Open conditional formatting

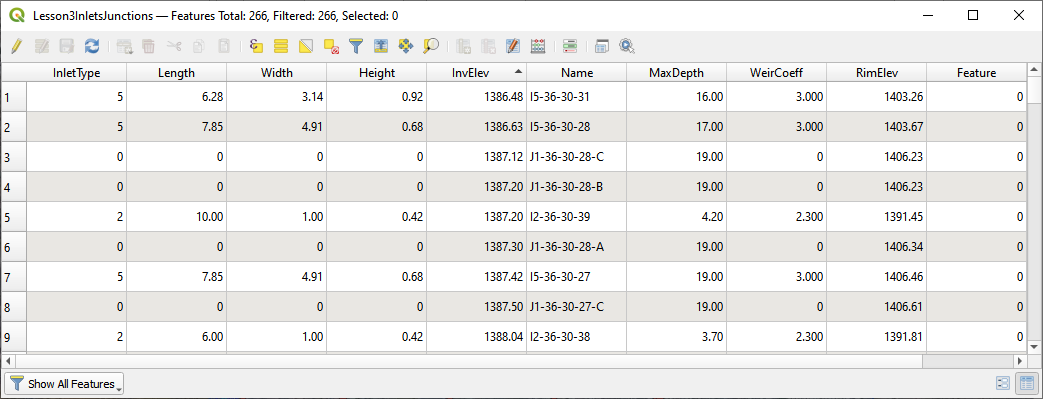570,46
